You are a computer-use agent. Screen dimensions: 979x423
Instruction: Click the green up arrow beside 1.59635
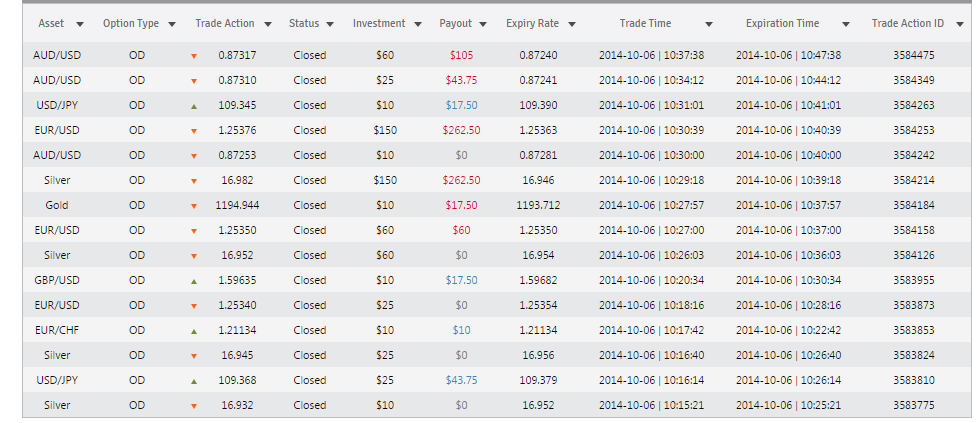tap(194, 281)
